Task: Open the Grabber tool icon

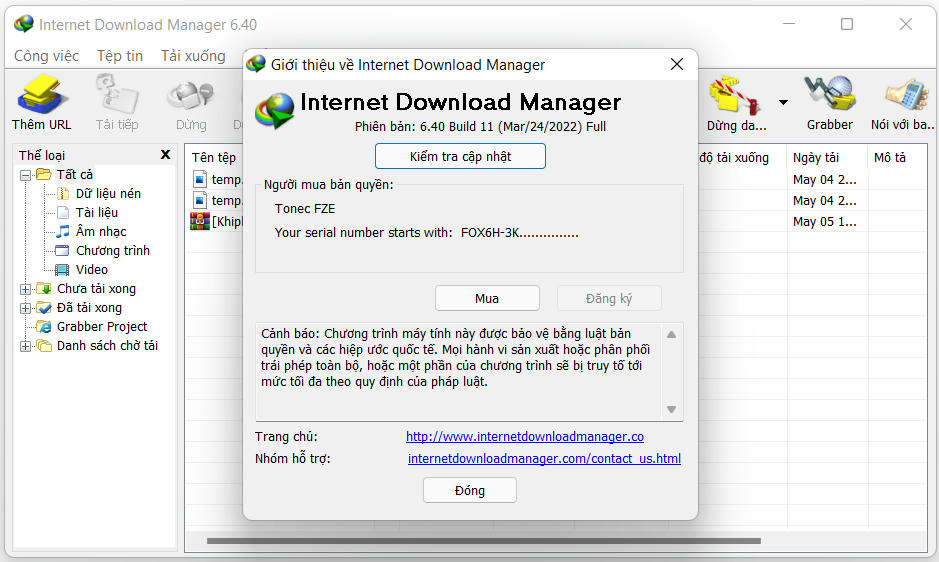Action: tap(829, 102)
